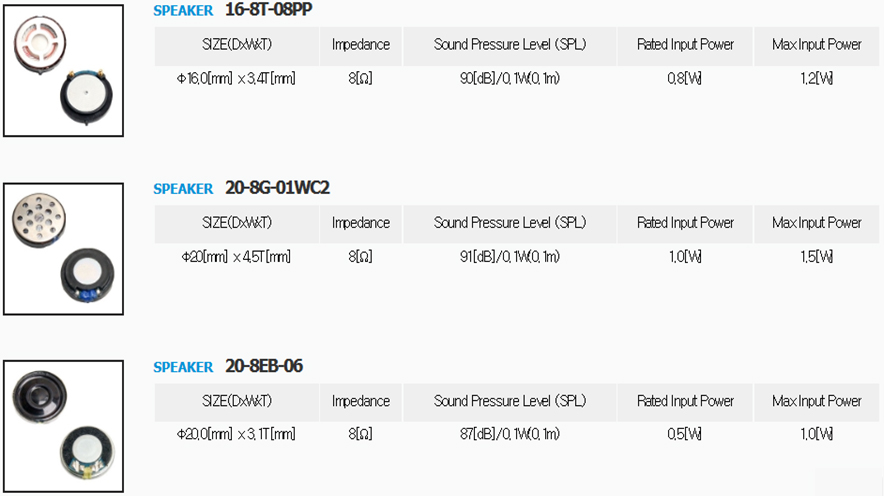
Task: Click the SPEAKER label beside 20-8EB-06
Action: (x=183, y=367)
